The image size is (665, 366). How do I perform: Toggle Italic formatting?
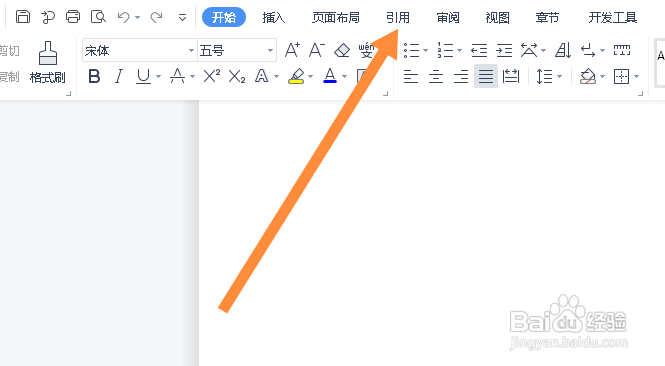click(x=119, y=77)
